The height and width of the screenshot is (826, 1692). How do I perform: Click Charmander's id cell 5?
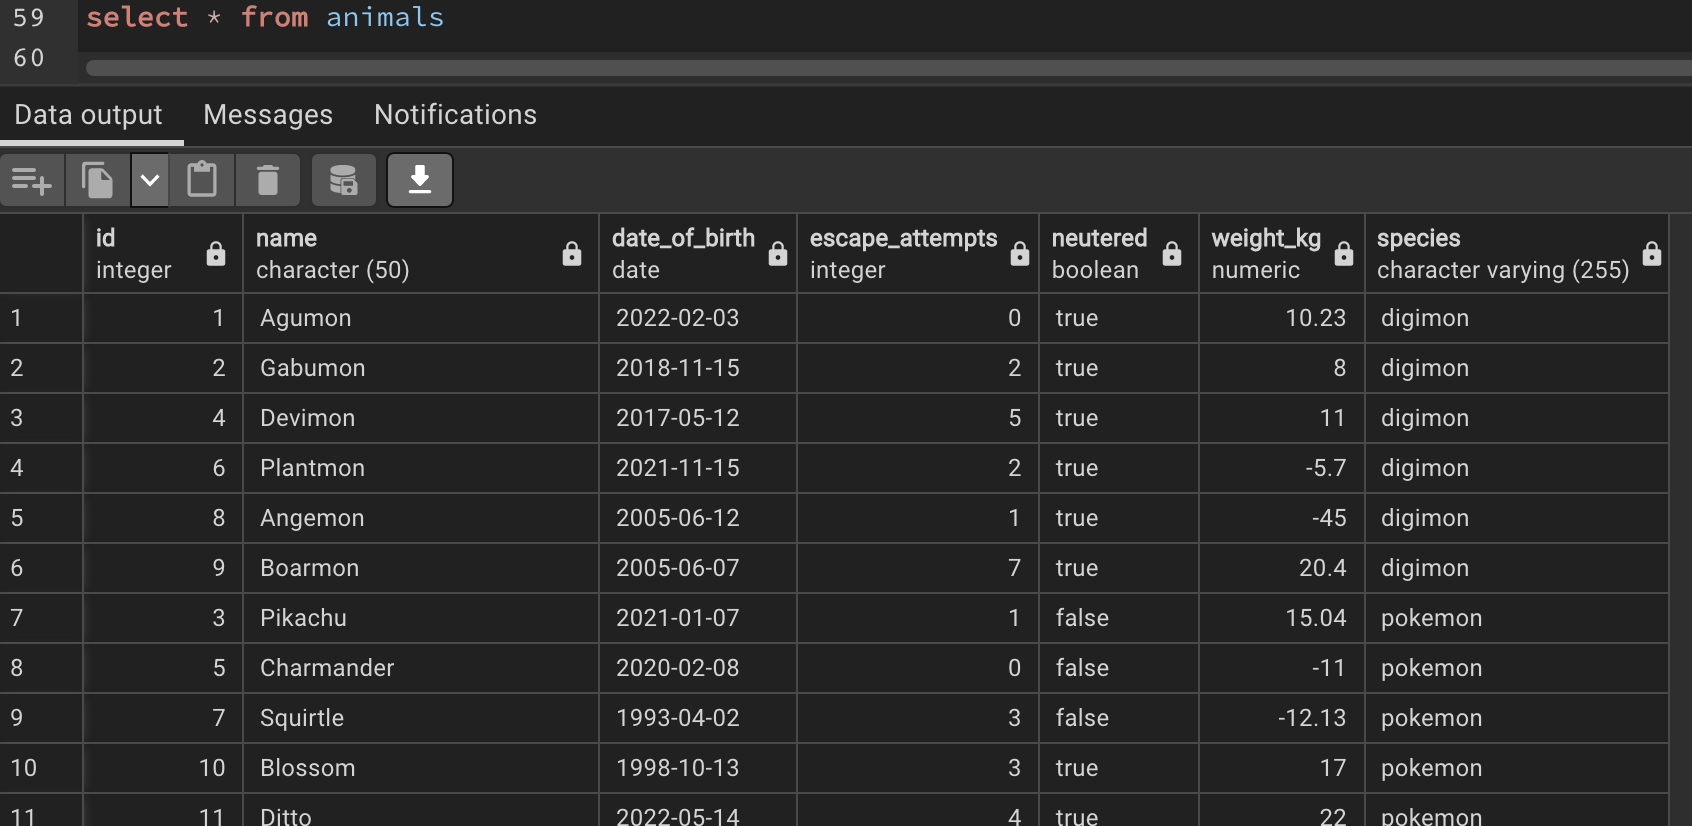(x=163, y=668)
